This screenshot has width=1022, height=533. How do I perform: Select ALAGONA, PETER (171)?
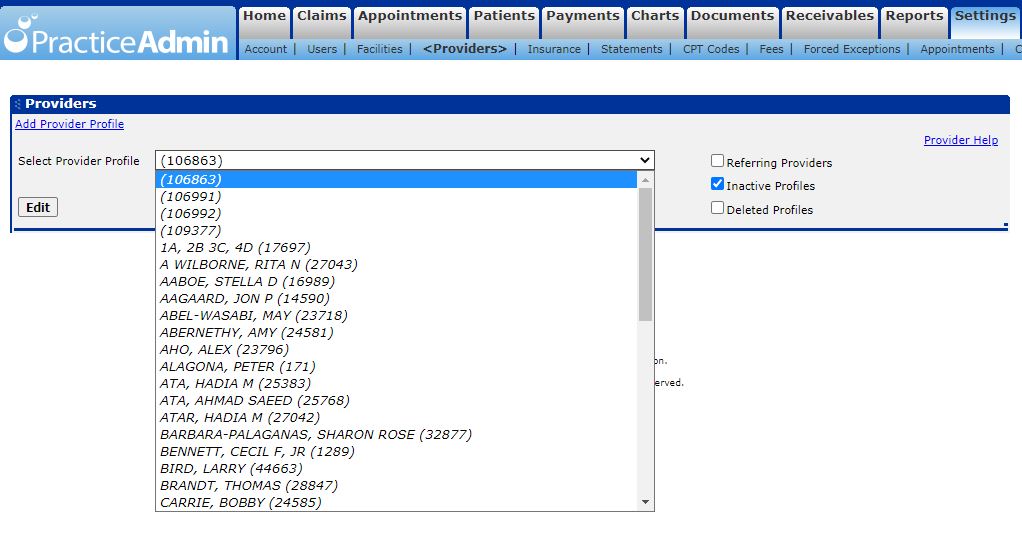point(396,366)
